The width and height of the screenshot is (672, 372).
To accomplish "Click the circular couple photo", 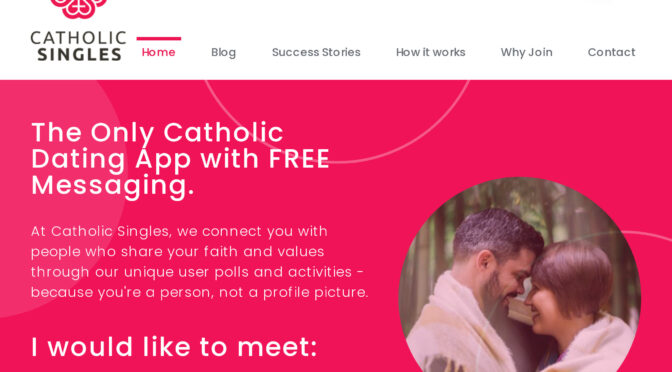I will tap(520, 275).
